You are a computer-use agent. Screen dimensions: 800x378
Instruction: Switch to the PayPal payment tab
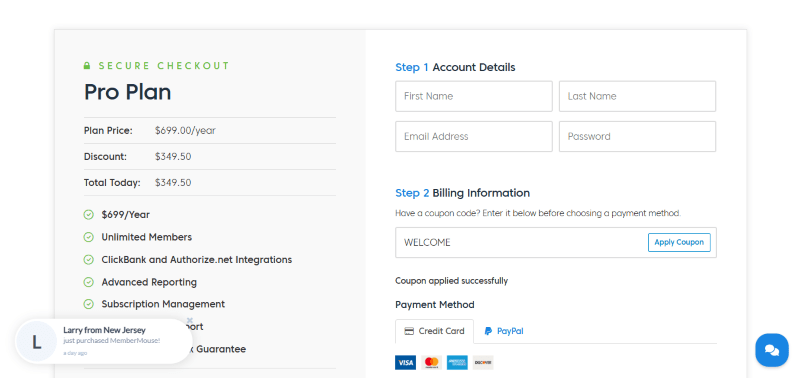pyautogui.click(x=504, y=331)
